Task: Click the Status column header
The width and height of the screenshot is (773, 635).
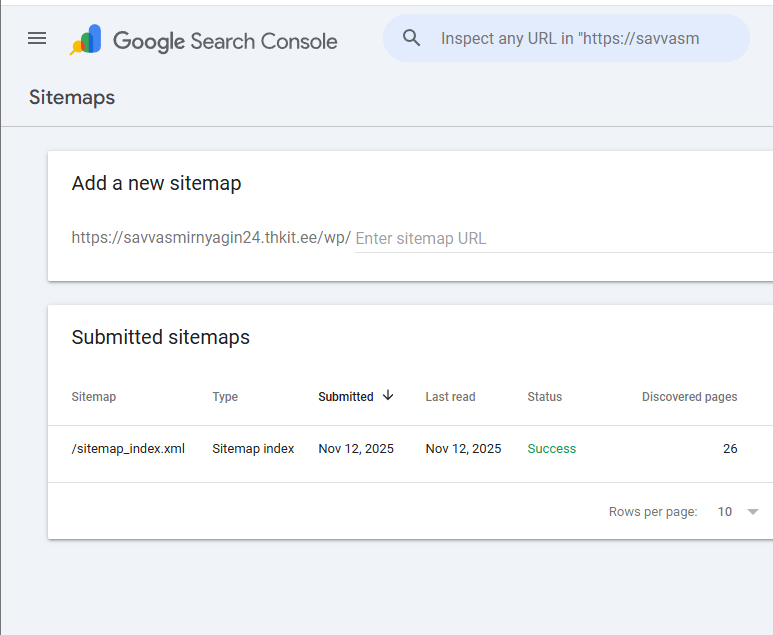Action: coord(545,397)
